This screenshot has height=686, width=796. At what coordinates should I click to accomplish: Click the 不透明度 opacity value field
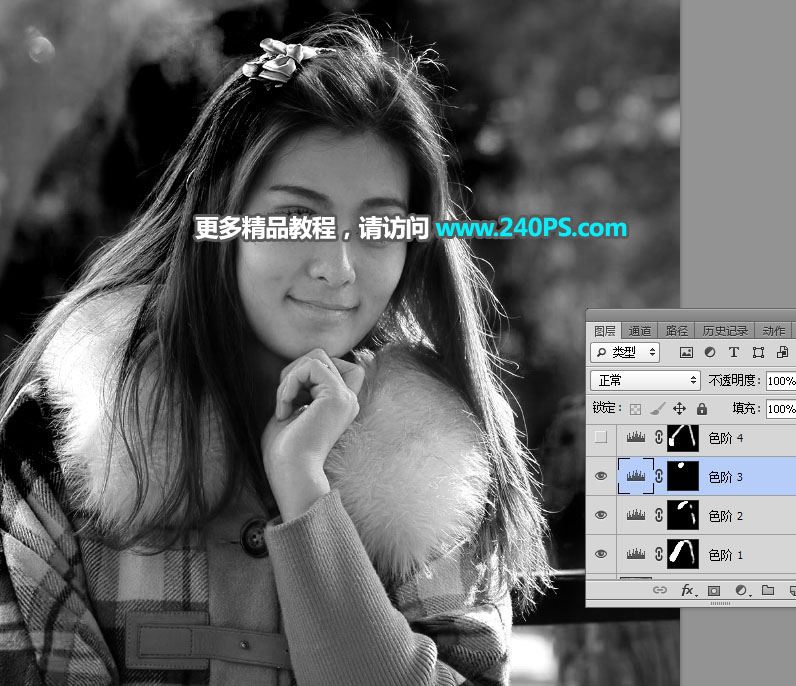point(781,381)
